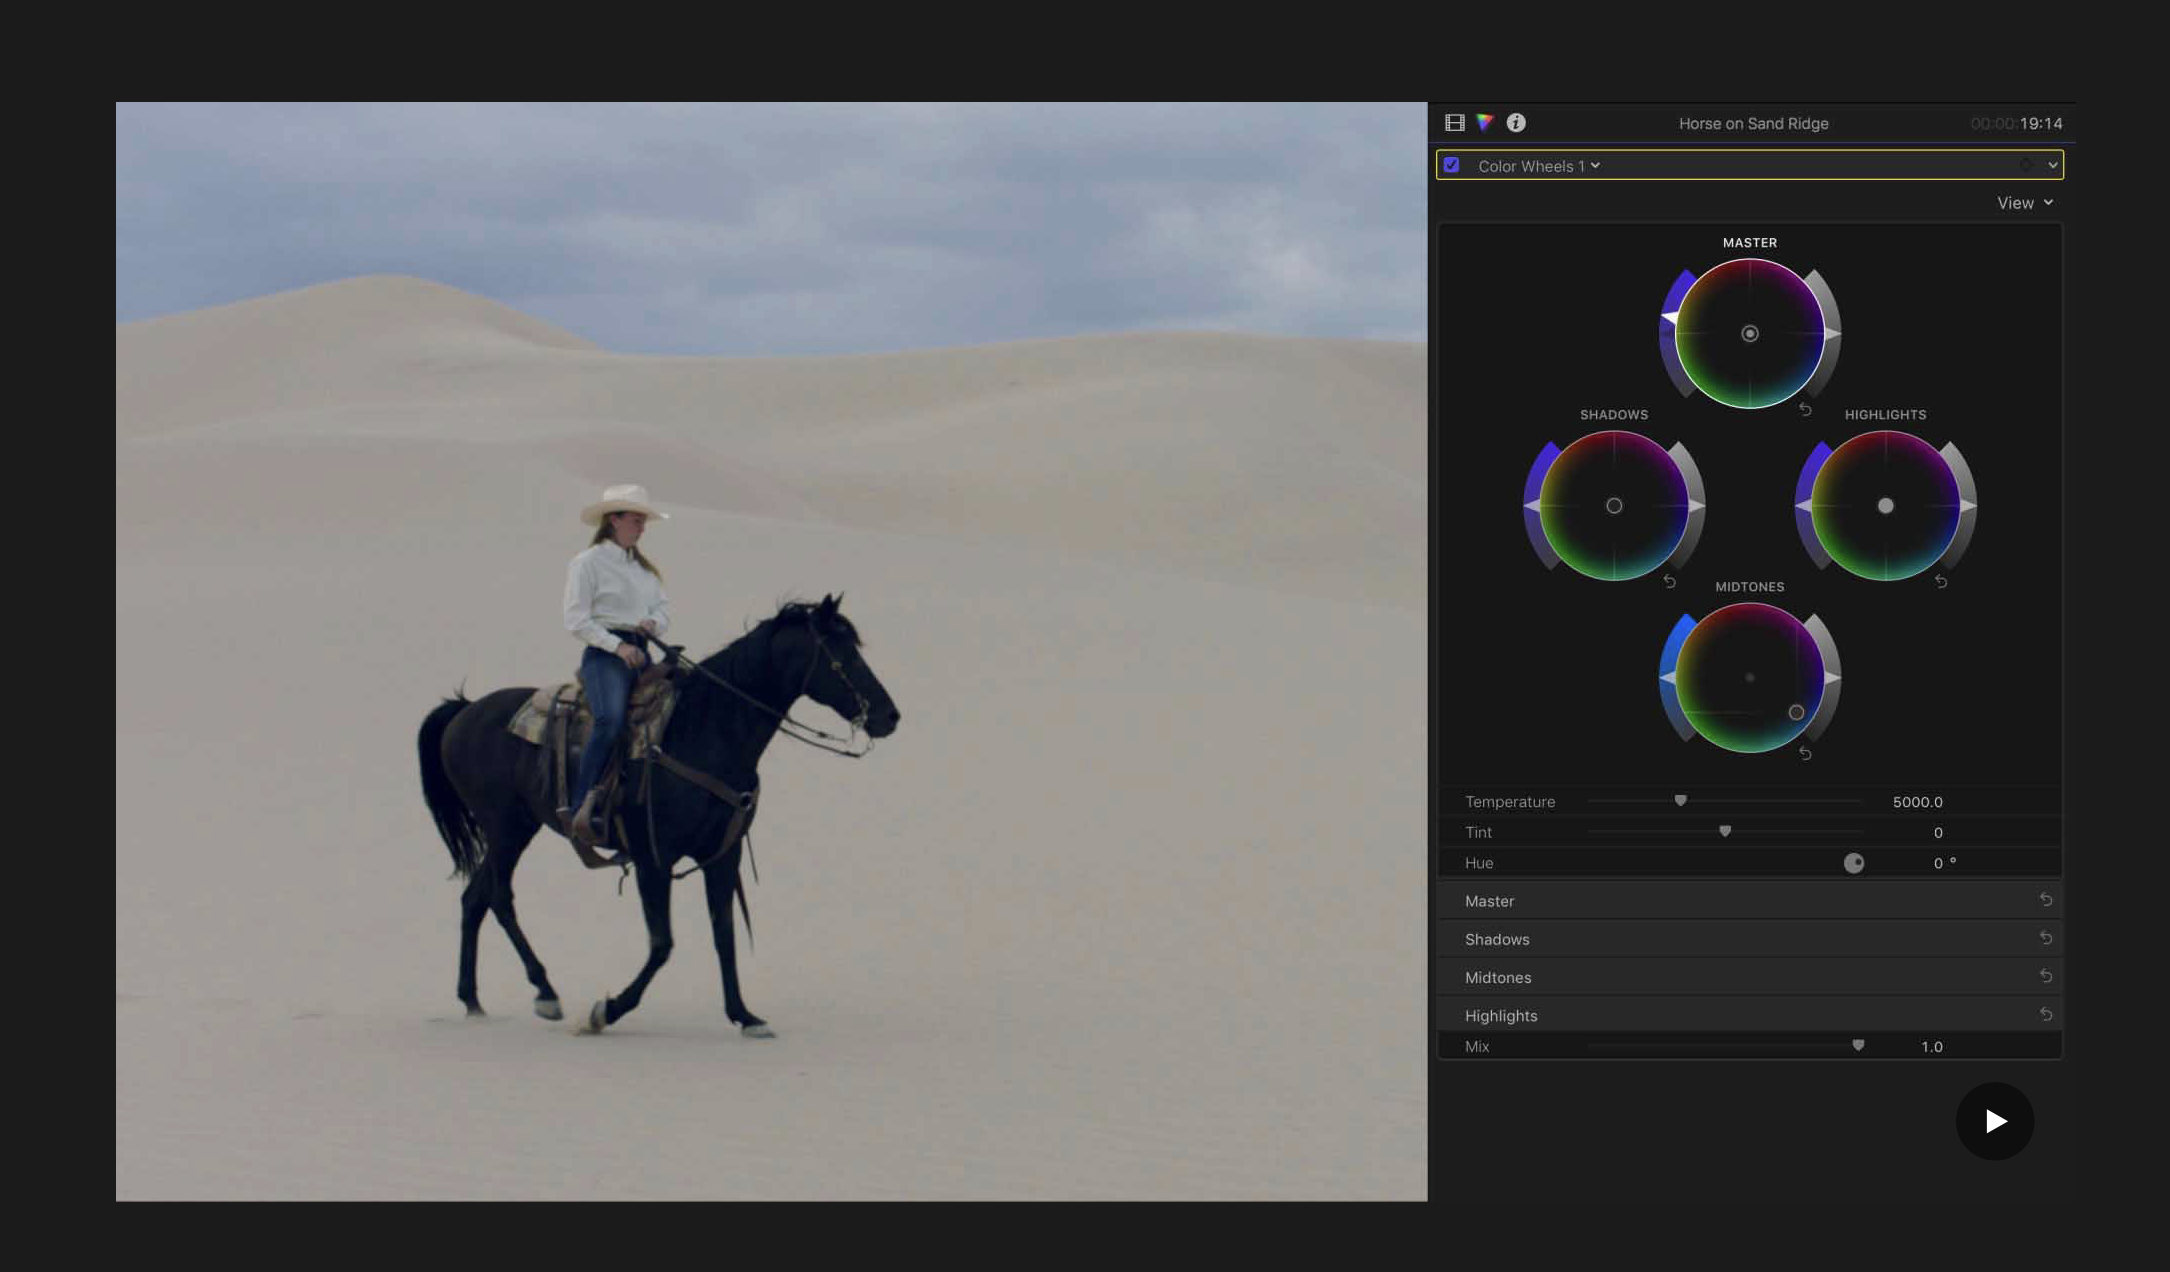Click the Tint slider handle

pos(1725,831)
